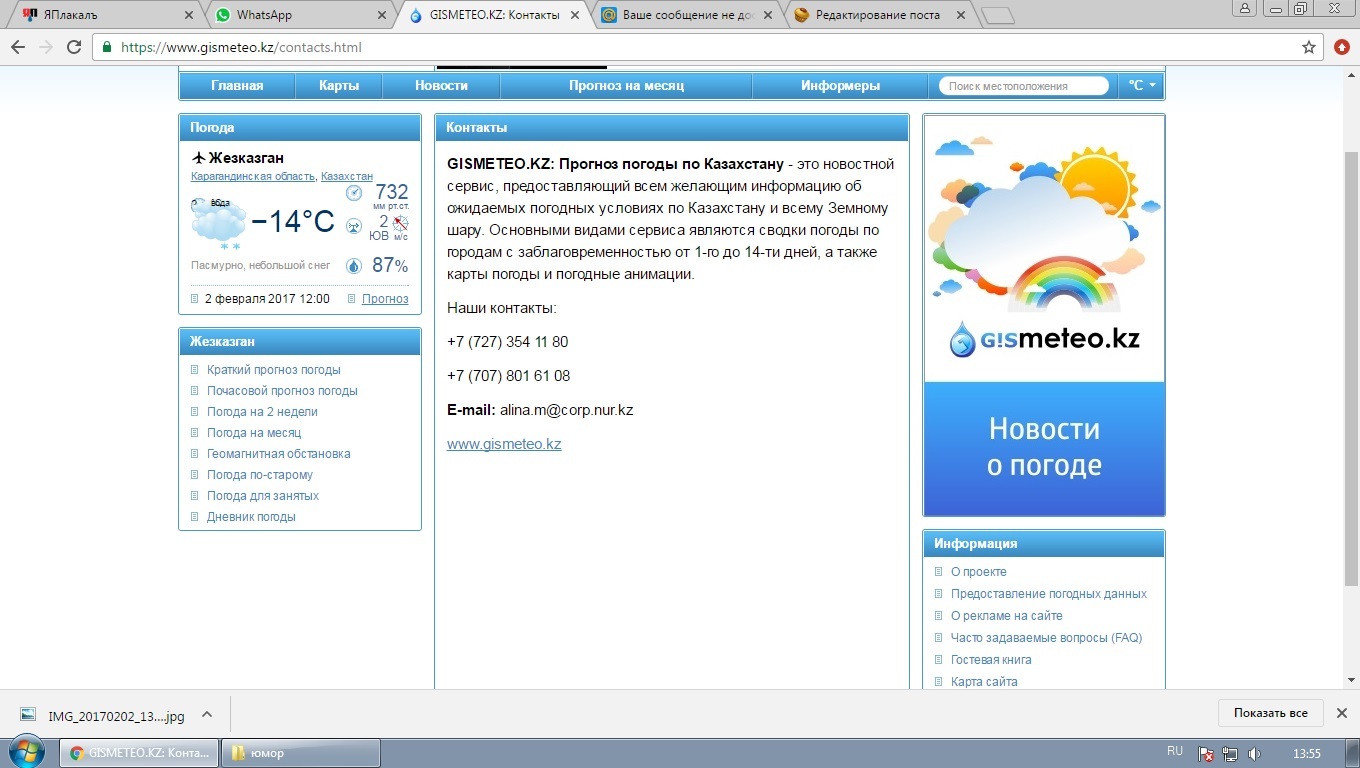
Task: Open Windows Start button
Action: [26, 753]
